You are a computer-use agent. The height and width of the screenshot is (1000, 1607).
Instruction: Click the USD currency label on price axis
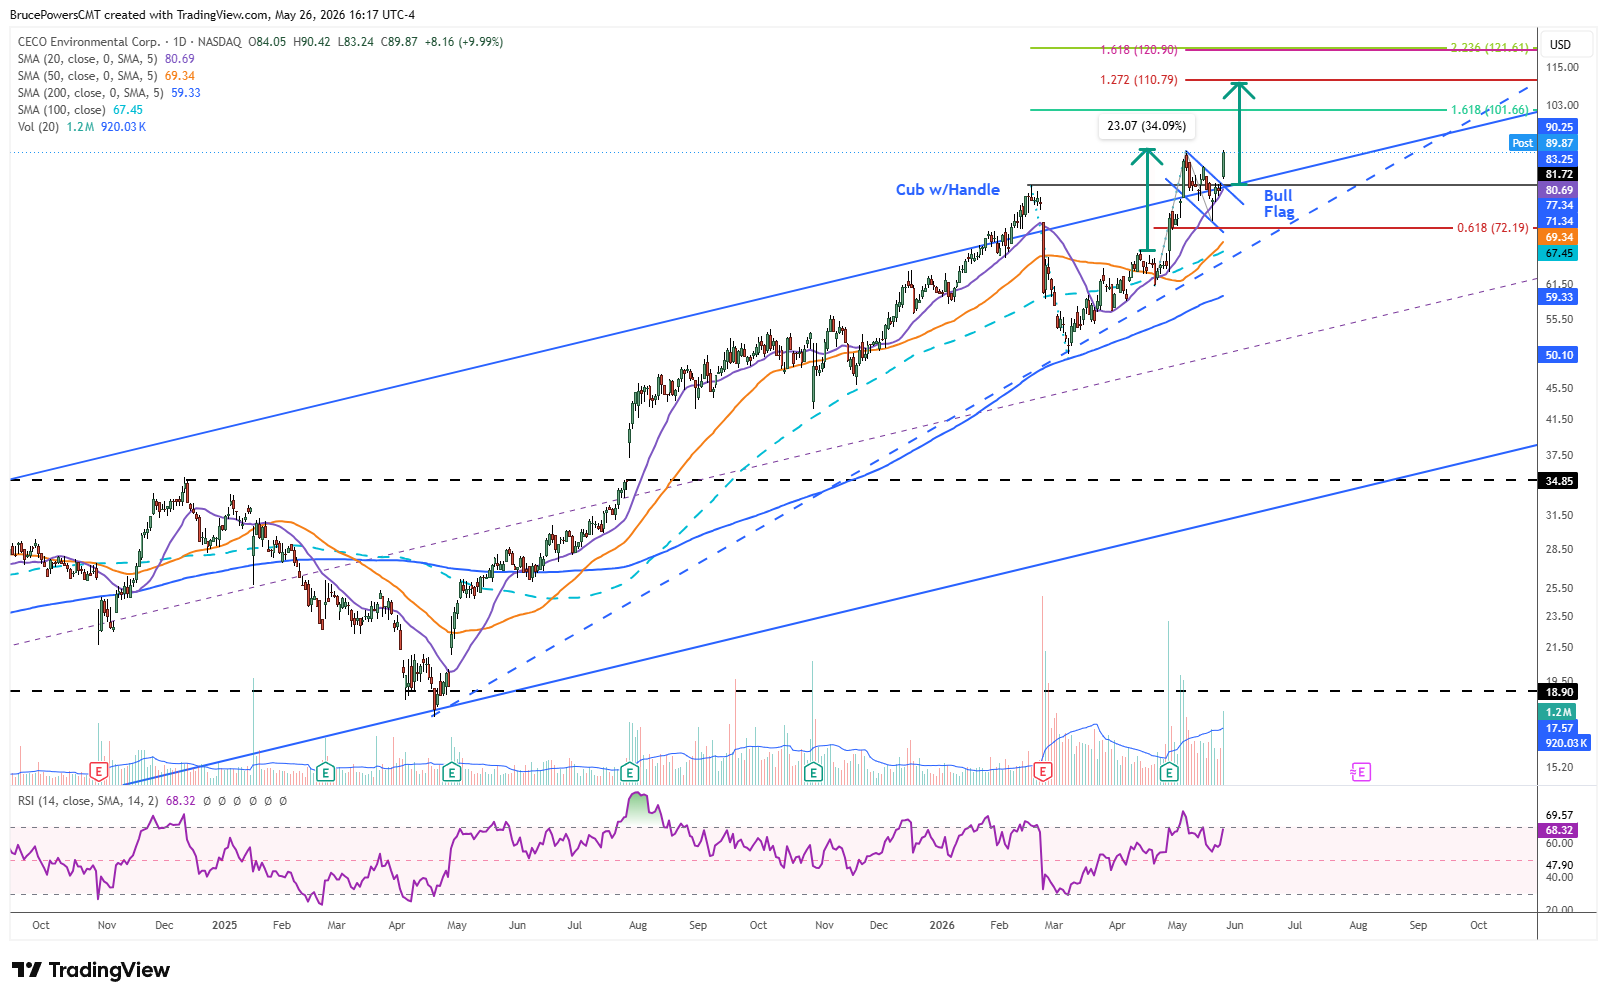tap(1560, 45)
